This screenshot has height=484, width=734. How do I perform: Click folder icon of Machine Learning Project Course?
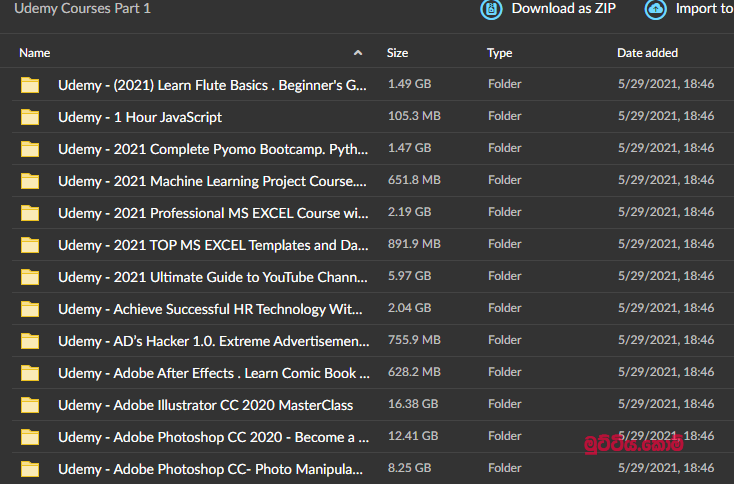(30, 181)
